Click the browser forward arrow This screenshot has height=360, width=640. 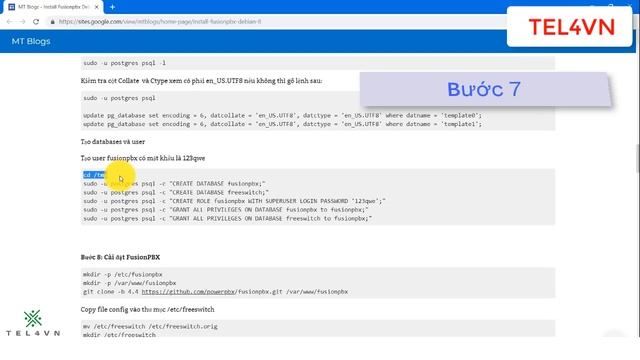coord(22,22)
